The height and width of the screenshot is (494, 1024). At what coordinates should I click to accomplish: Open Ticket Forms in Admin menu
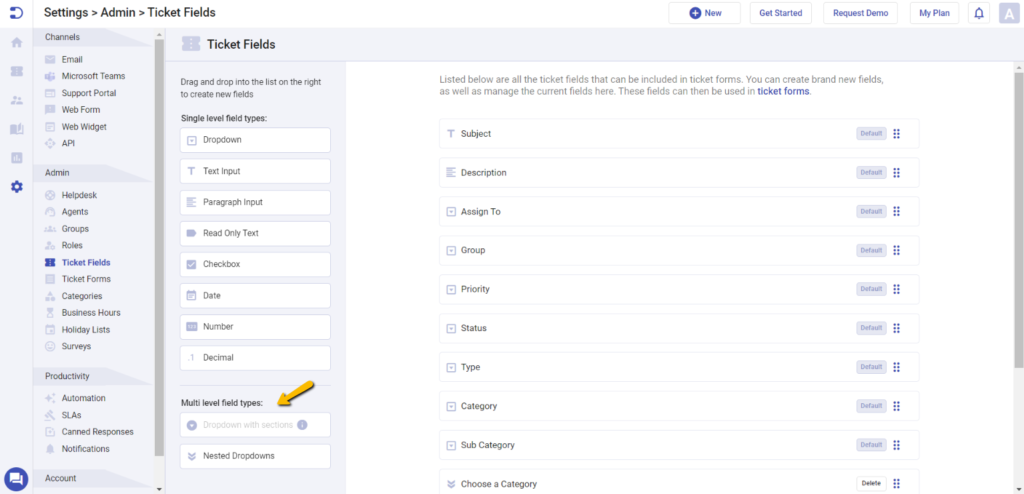click(x=86, y=279)
